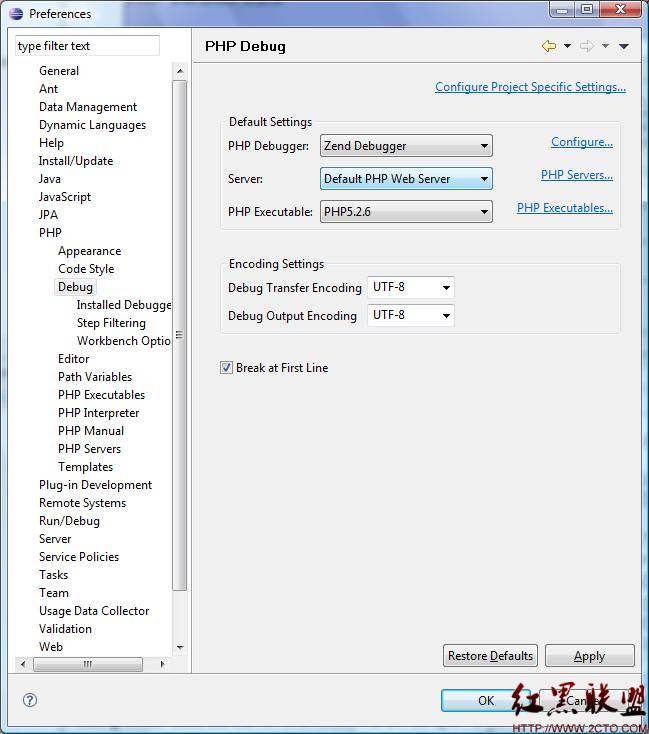Open the preferences page view menu arrow
This screenshot has width=649, height=734.
coord(623,46)
